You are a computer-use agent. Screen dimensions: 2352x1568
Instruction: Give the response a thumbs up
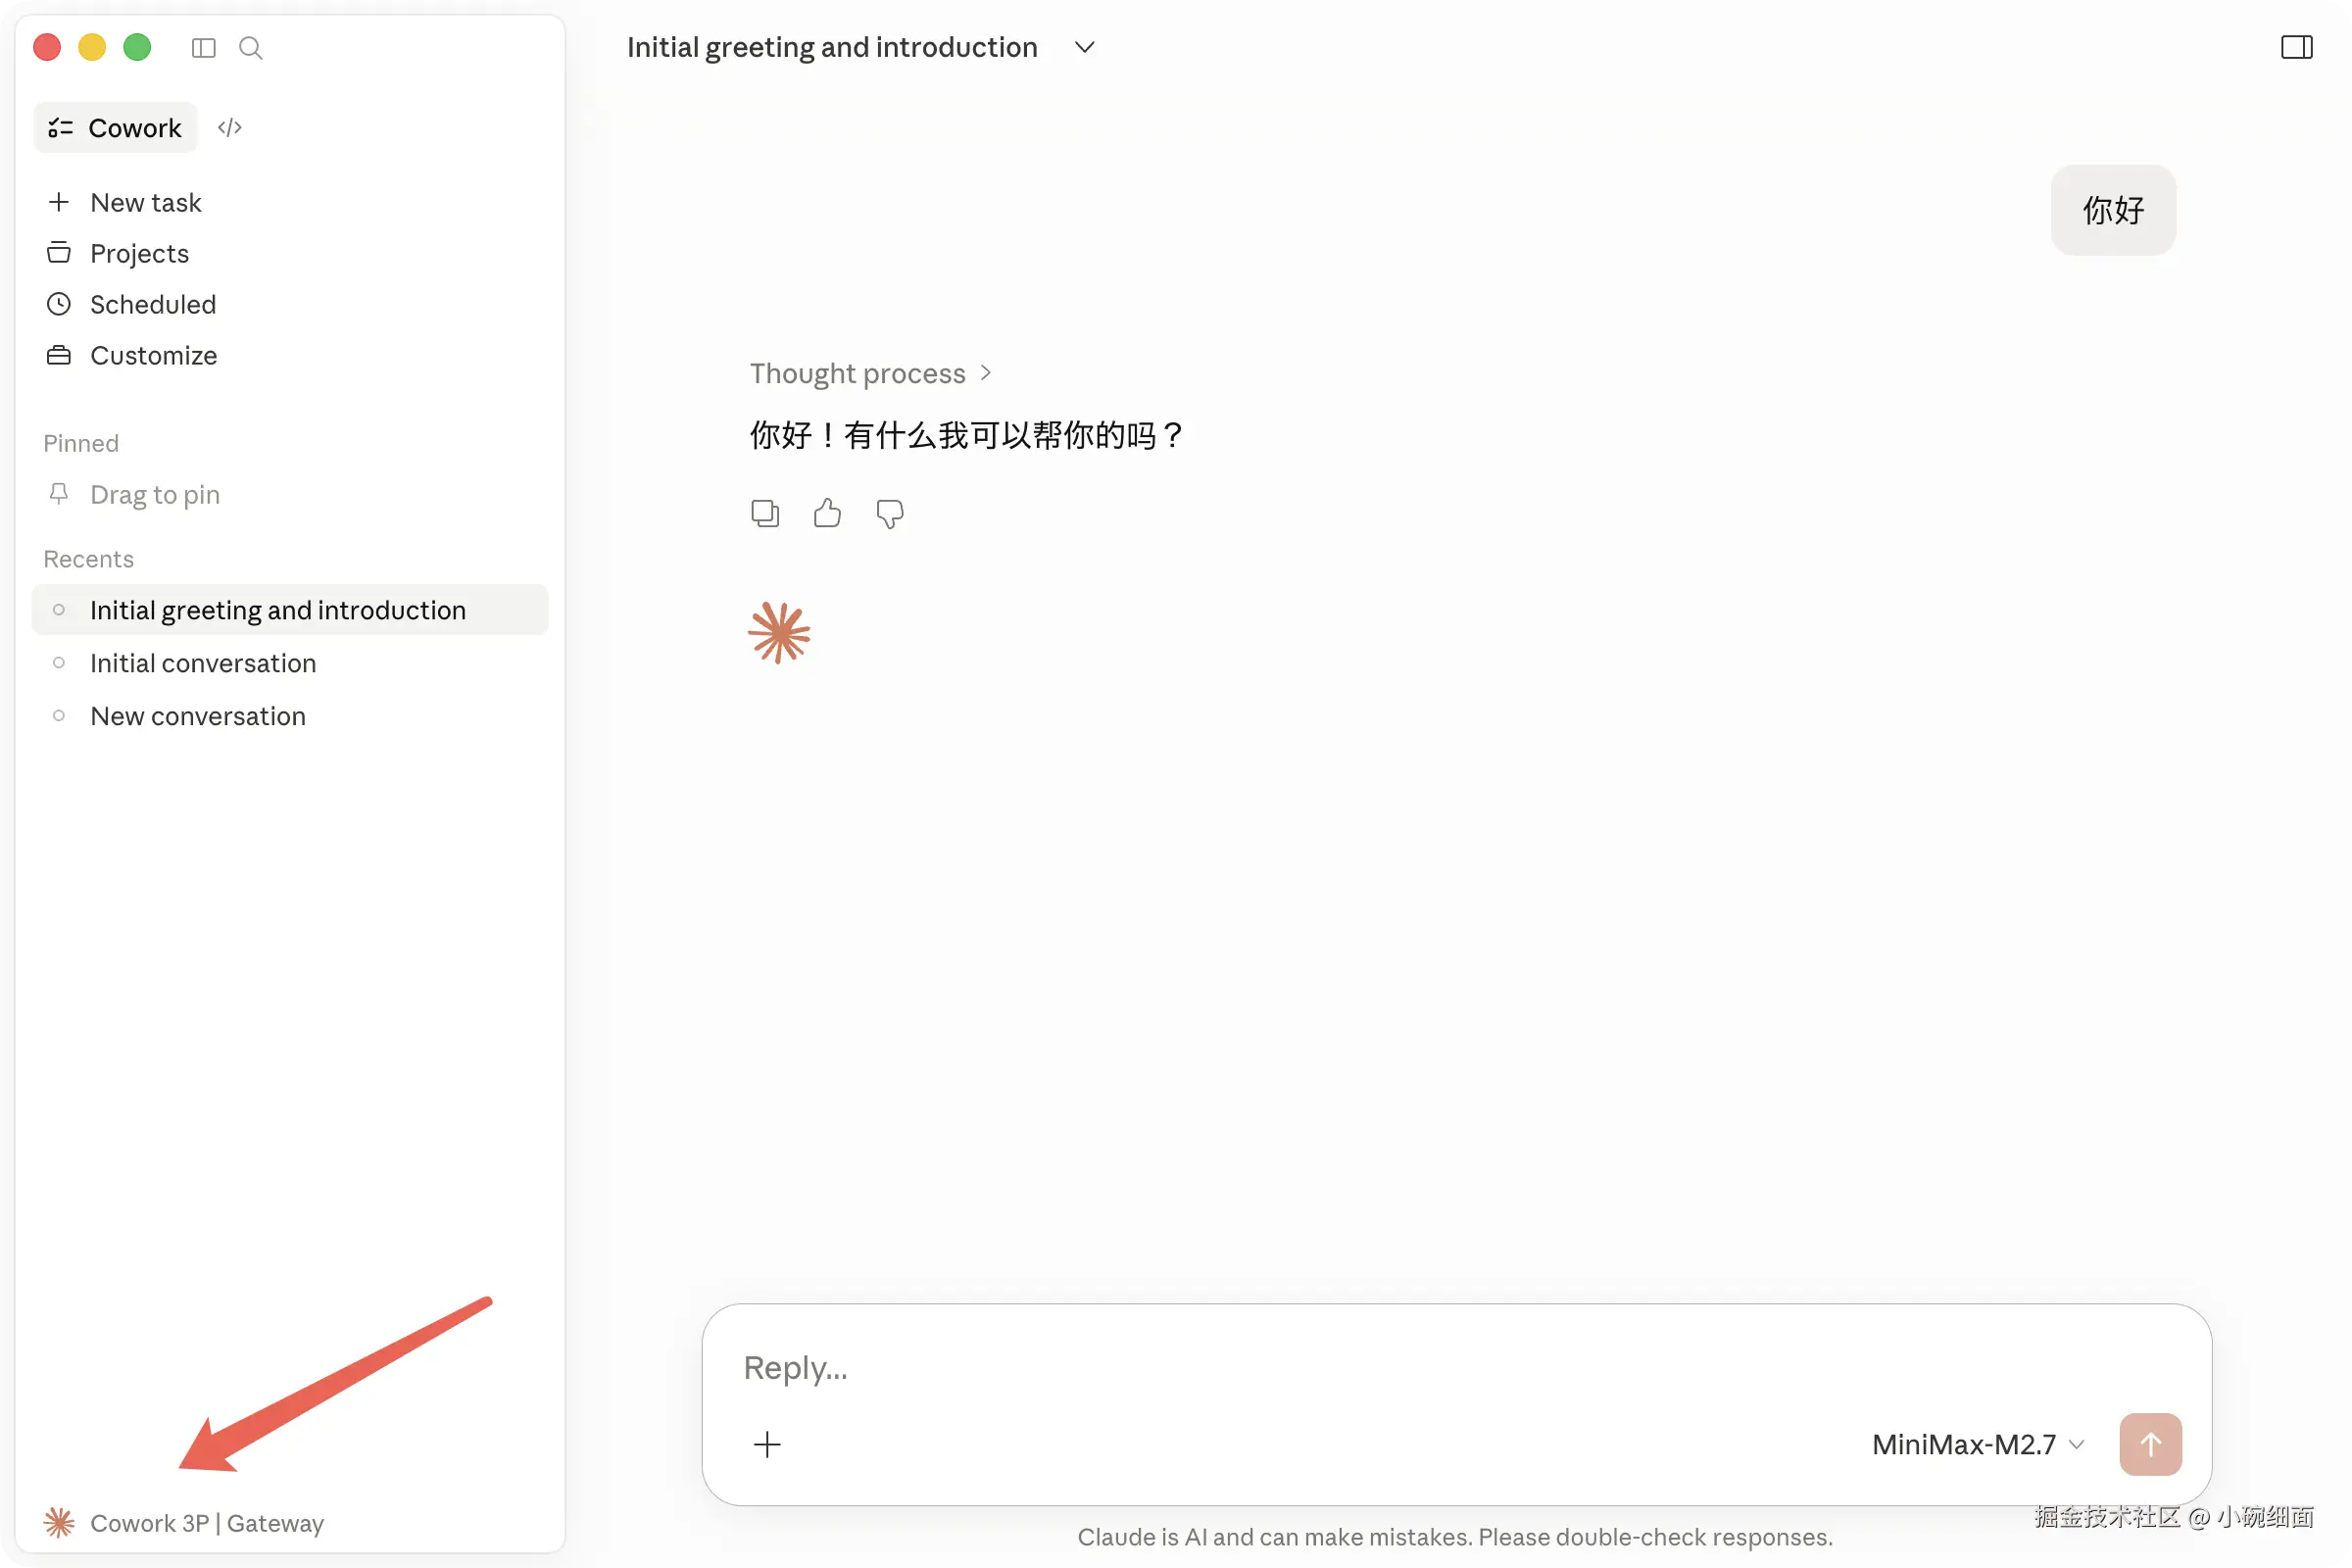[x=827, y=514]
